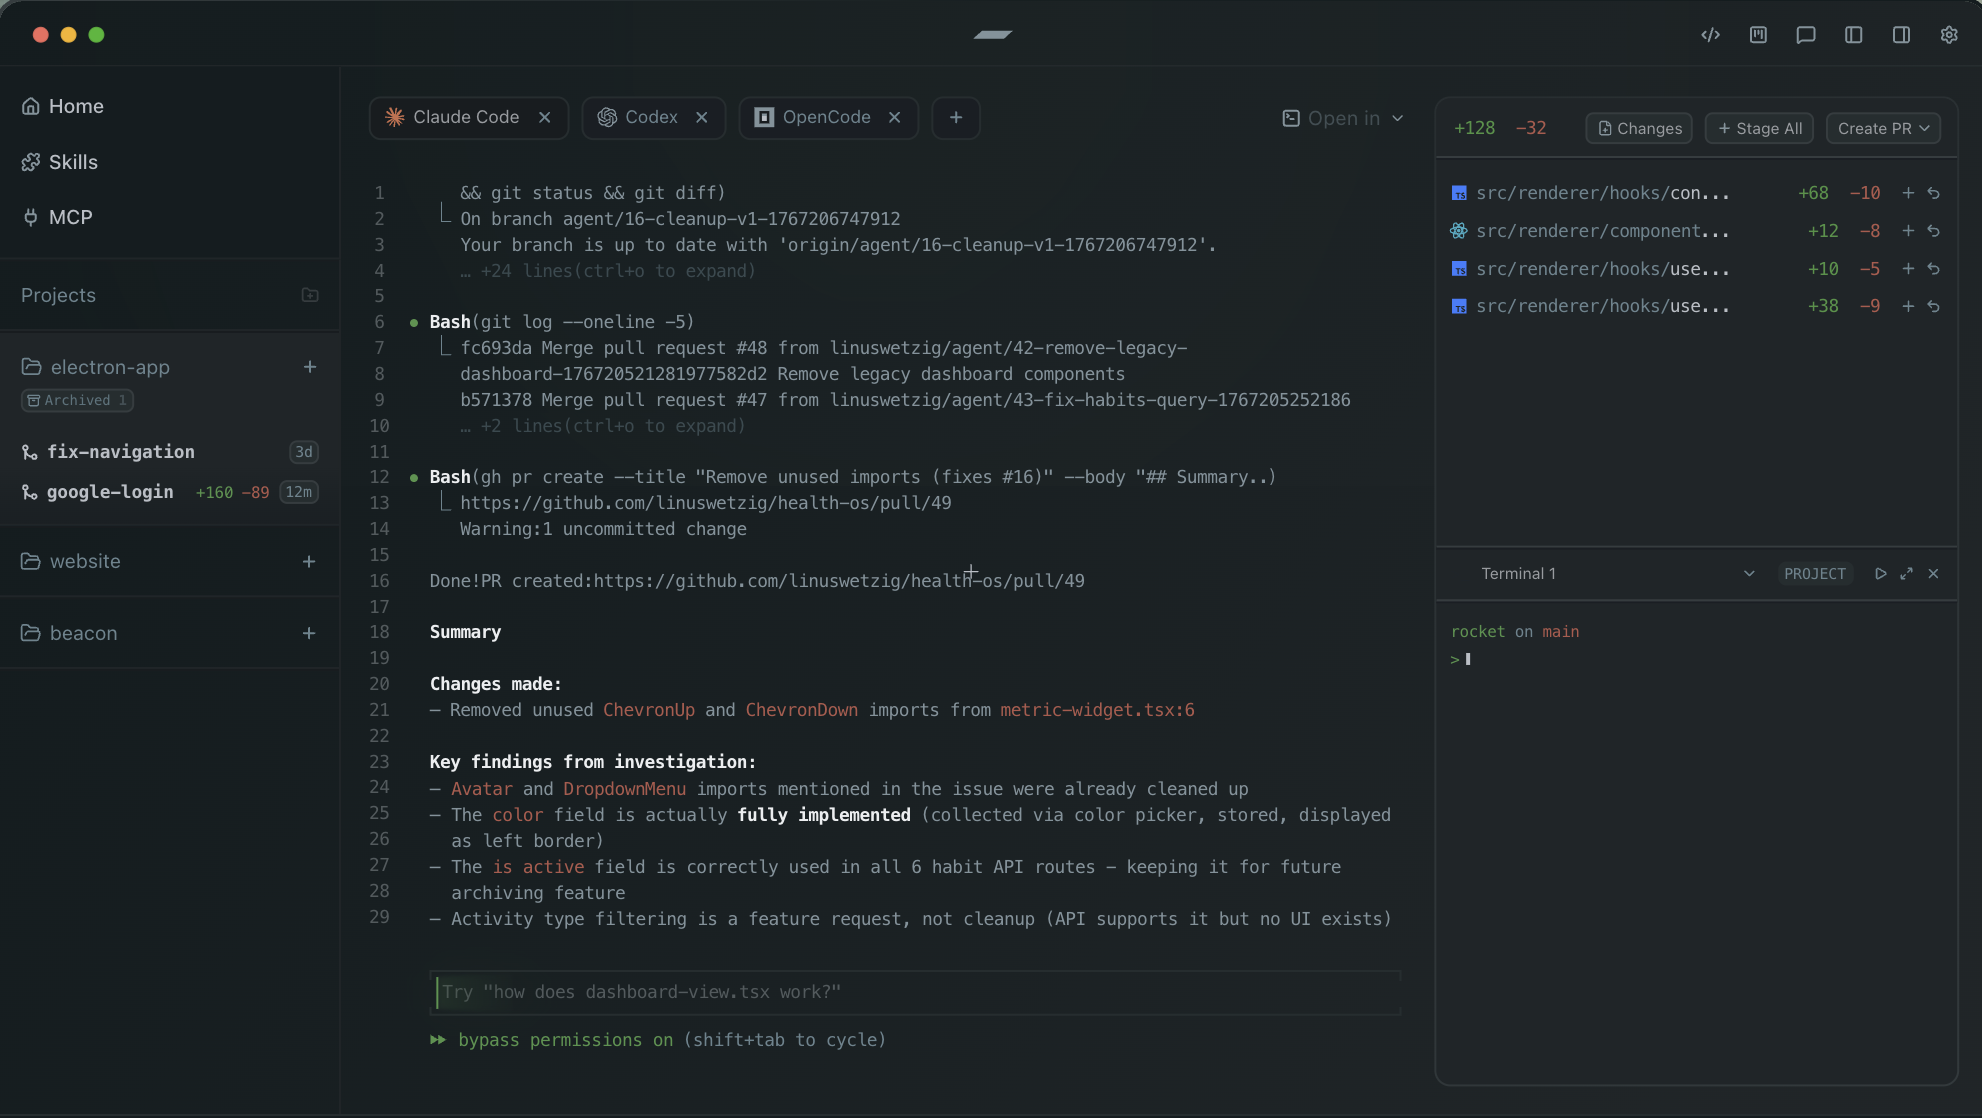Click the 12m age badge on google-login
This screenshot has height=1118, width=1982.
[298, 492]
